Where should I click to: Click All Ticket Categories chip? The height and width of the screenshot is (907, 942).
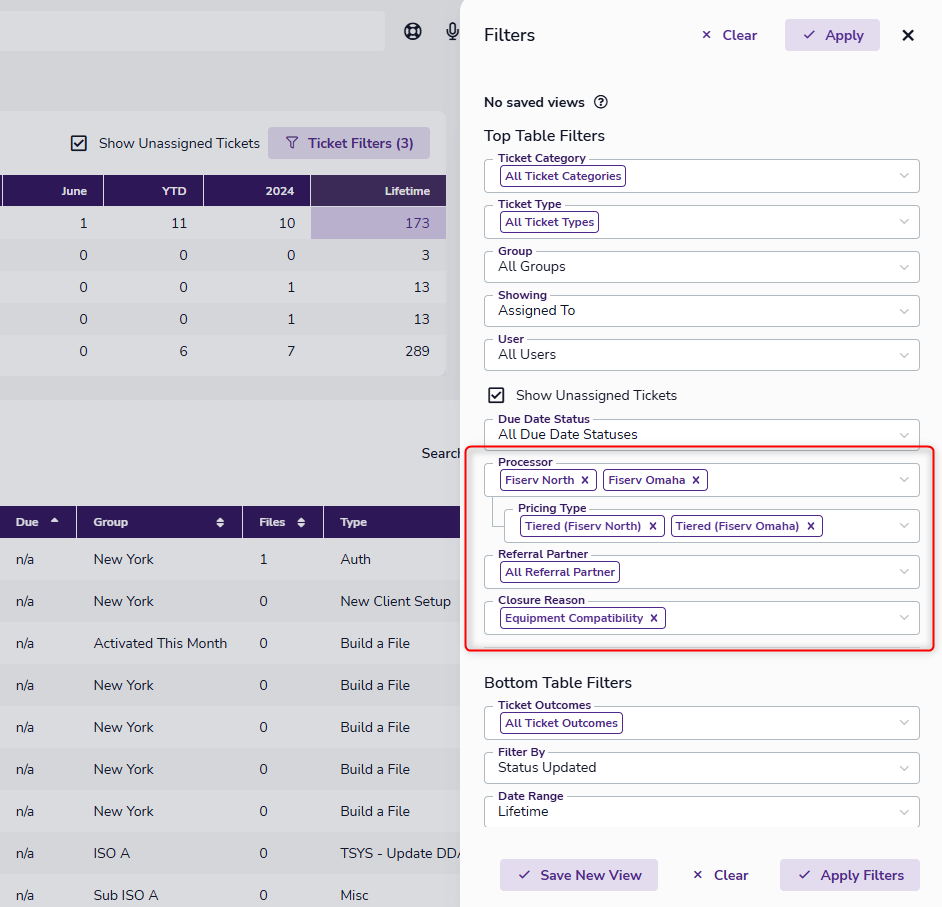[563, 176]
